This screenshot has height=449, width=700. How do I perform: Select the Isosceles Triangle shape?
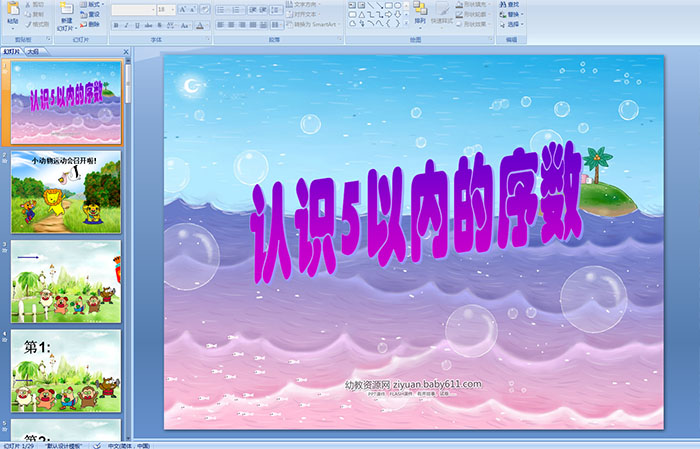362,15
